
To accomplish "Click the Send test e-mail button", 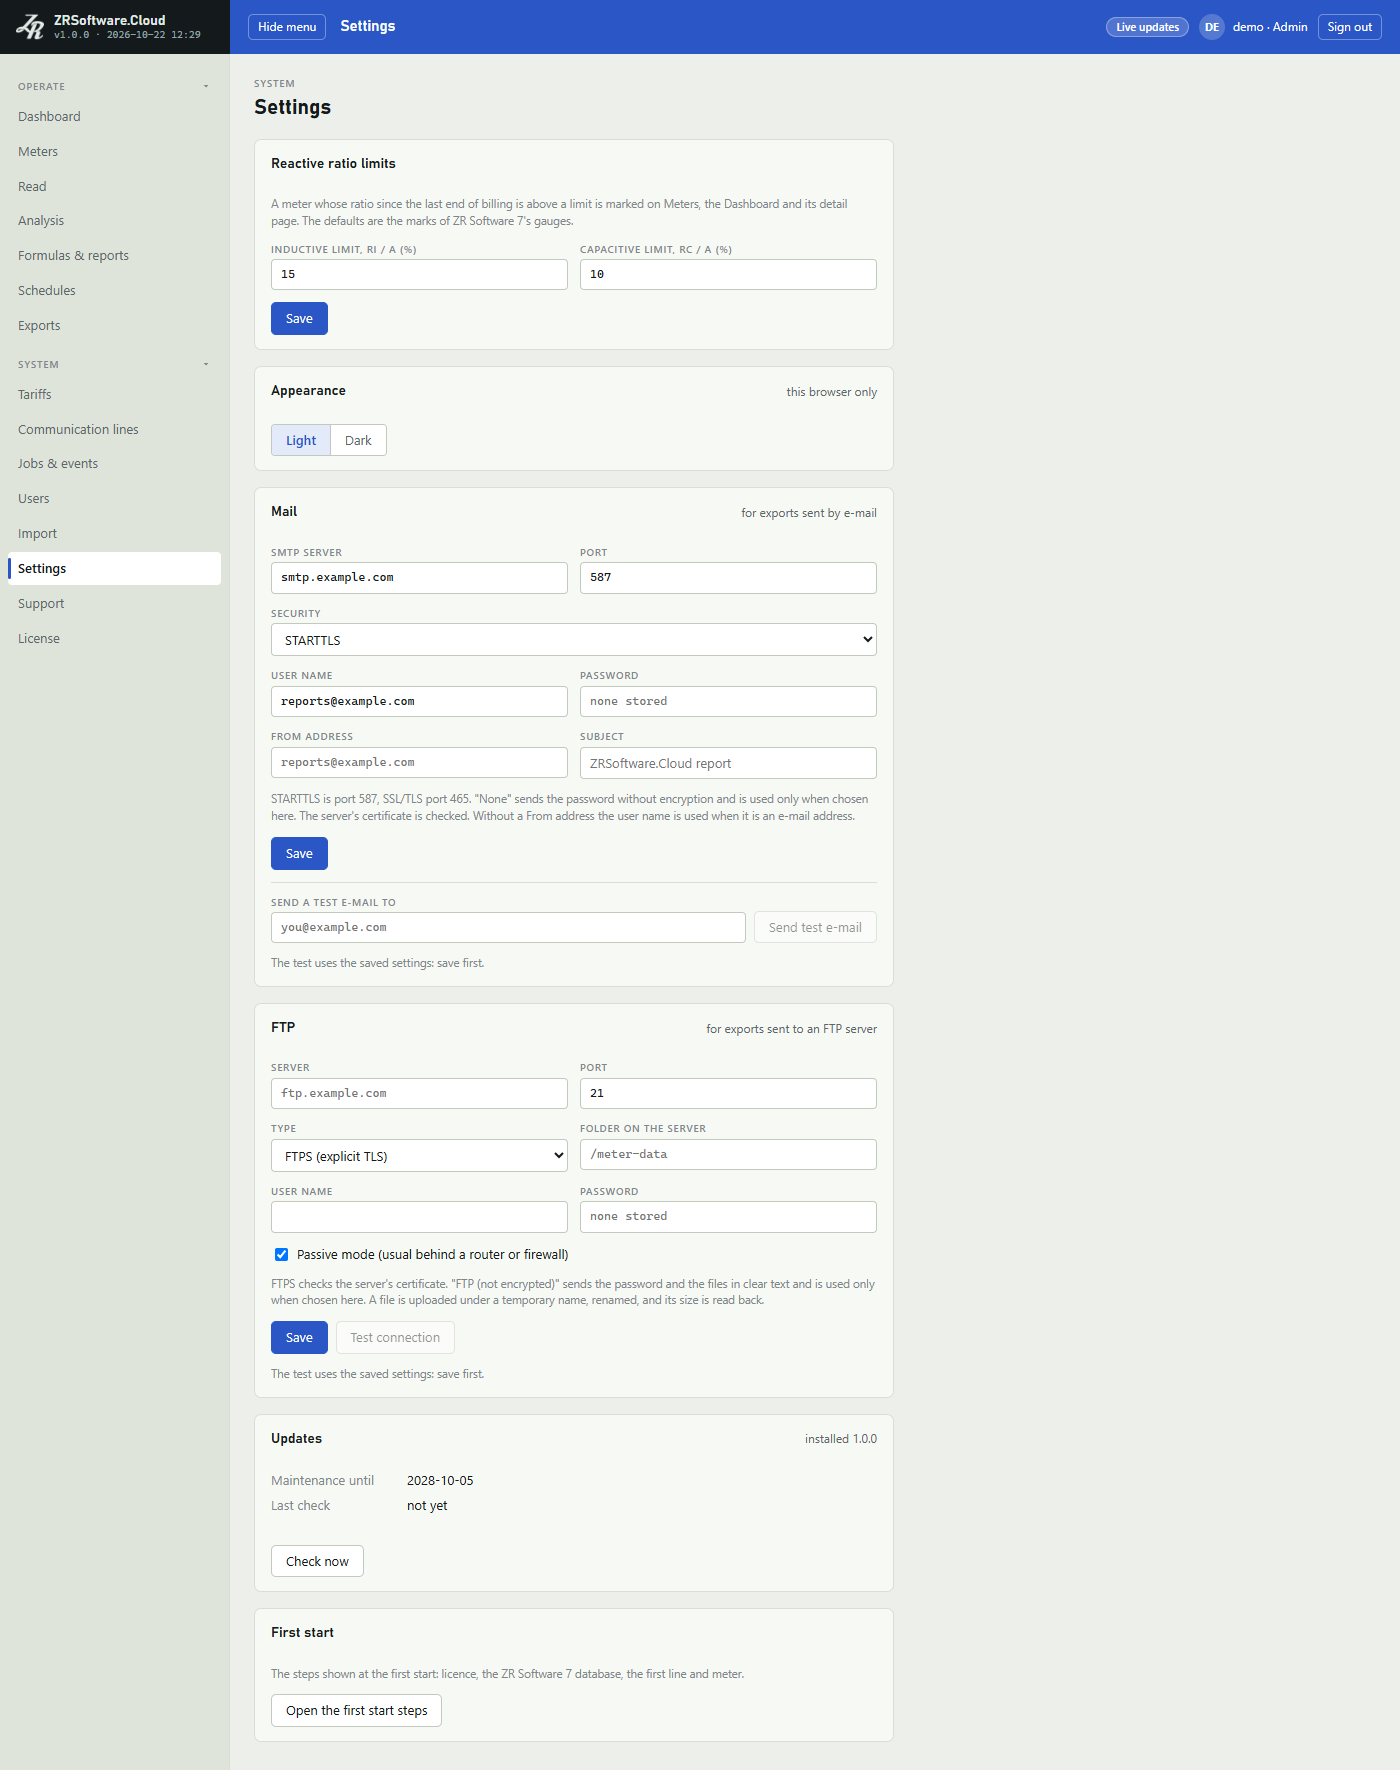I will click(815, 928).
